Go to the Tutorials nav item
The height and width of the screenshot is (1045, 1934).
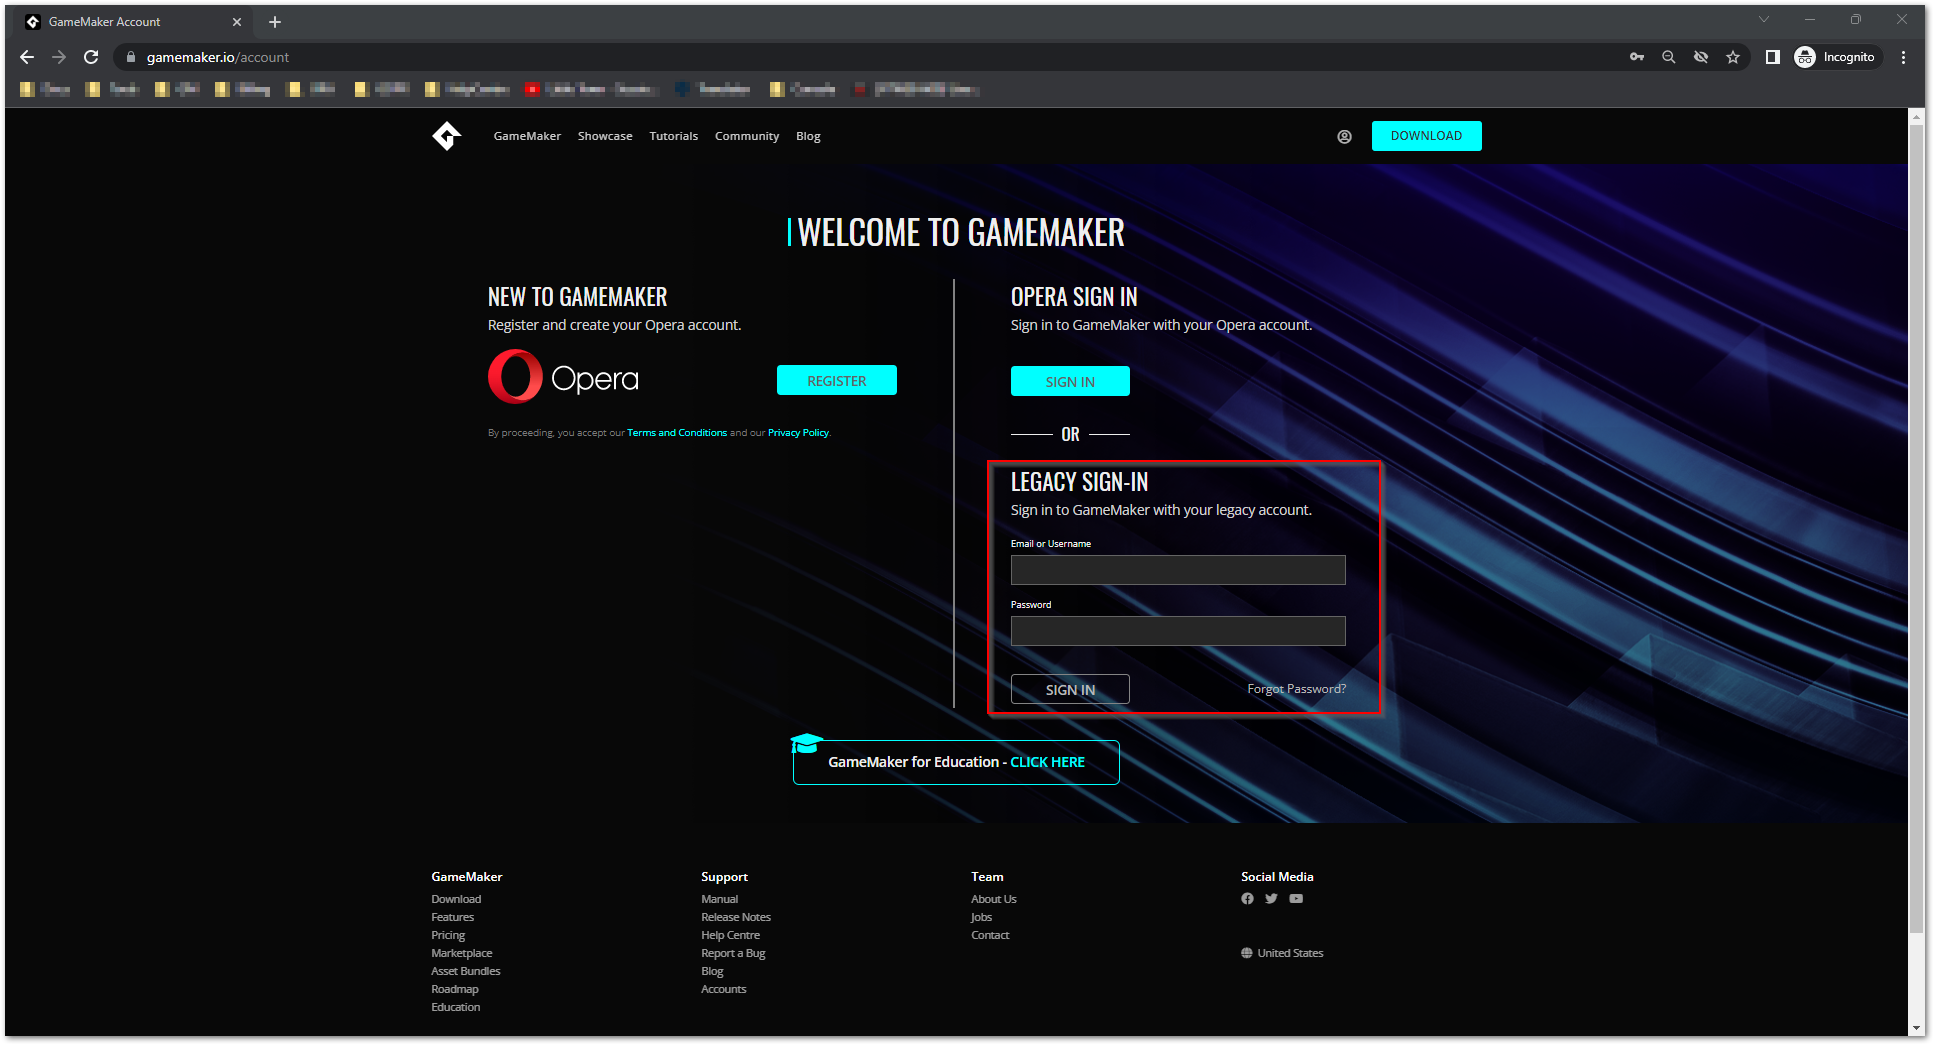tap(673, 136)
